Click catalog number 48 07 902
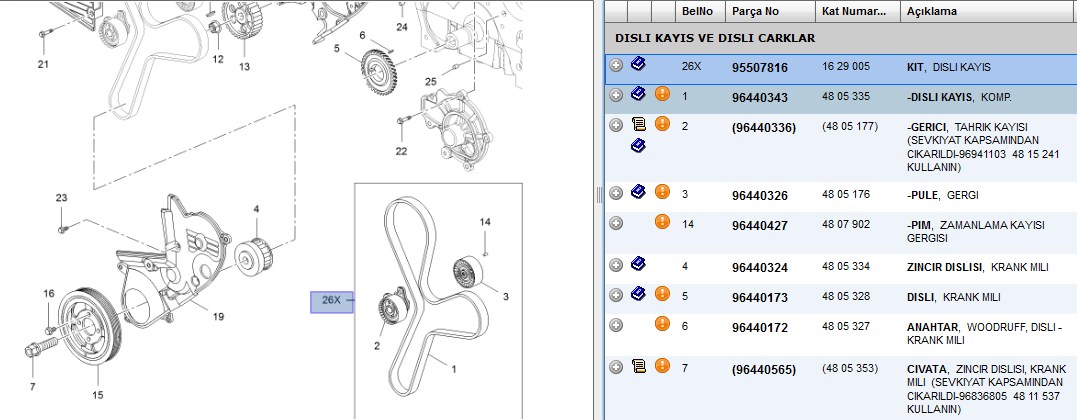Viewport: 1077px width, 420px height. [846, 224]
